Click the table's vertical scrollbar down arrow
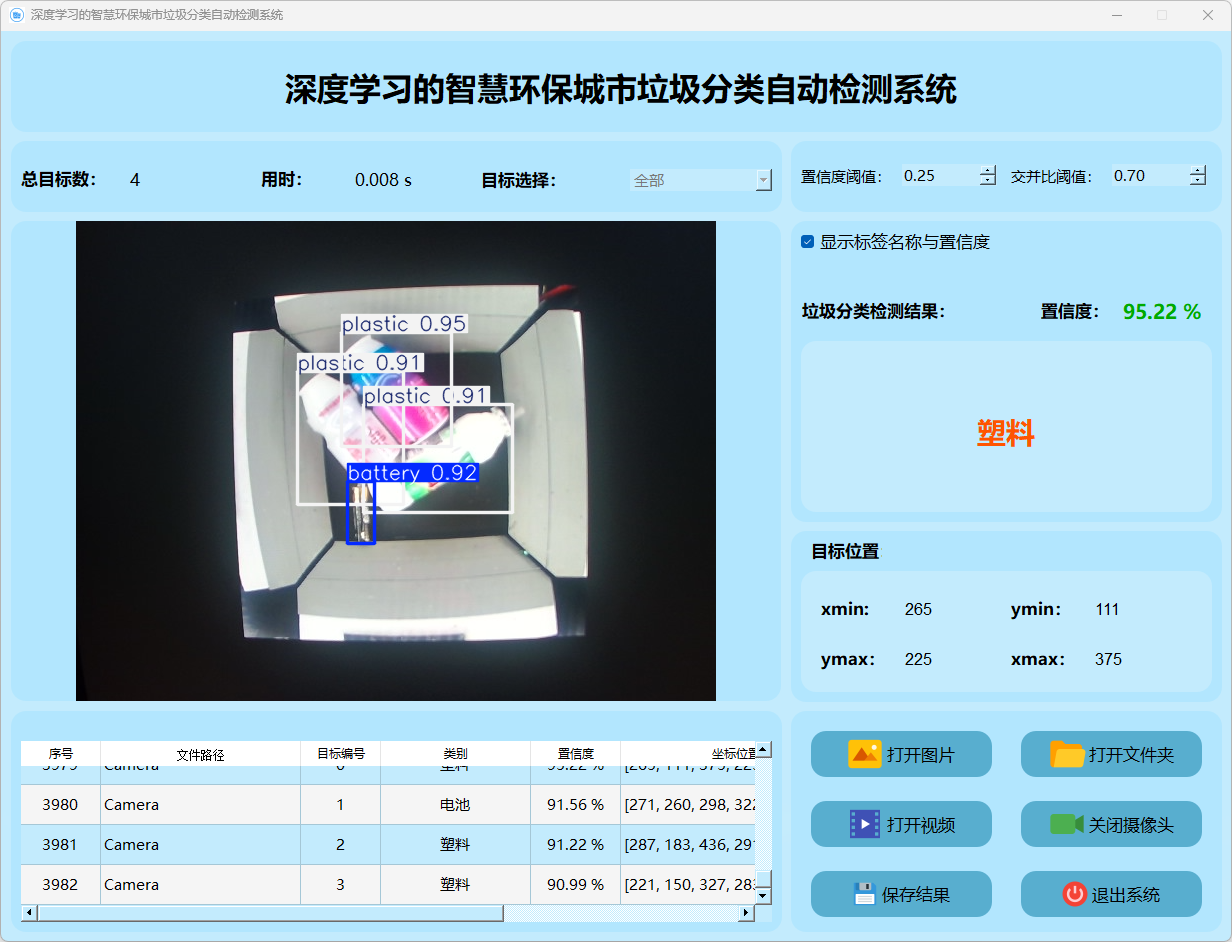 coord(763,896)
